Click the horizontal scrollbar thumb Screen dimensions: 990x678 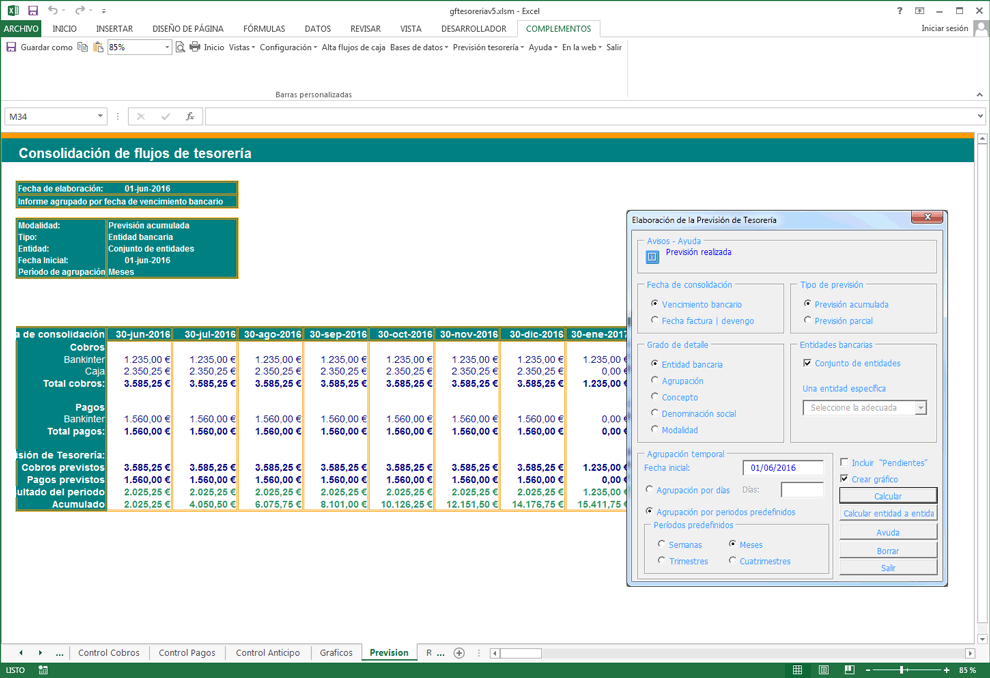[522, 653]
